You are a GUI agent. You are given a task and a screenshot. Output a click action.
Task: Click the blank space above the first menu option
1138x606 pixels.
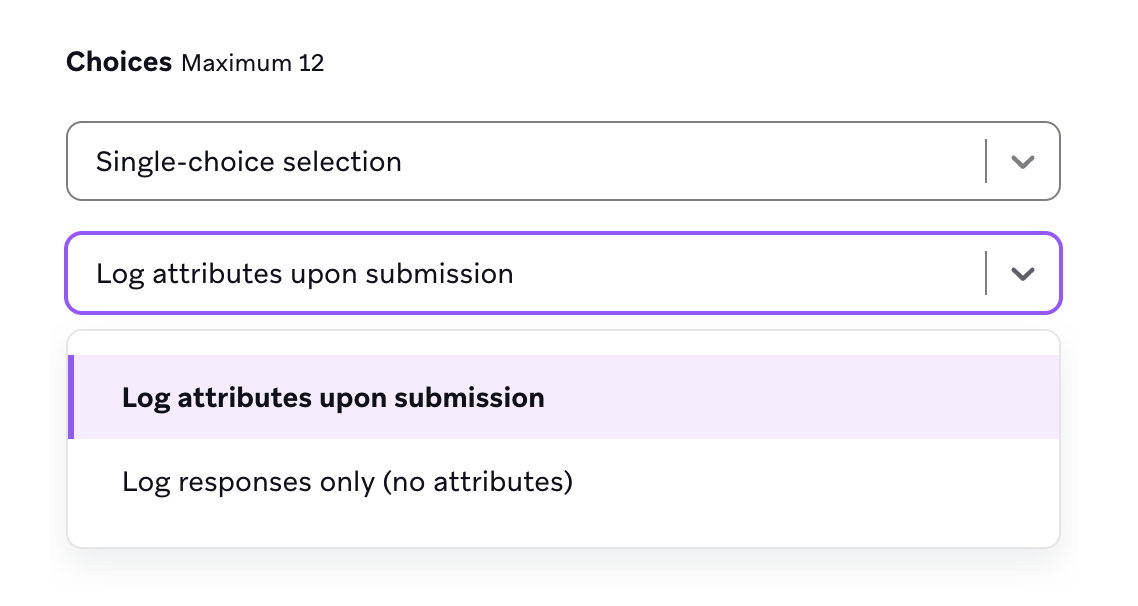coord(563,343)
